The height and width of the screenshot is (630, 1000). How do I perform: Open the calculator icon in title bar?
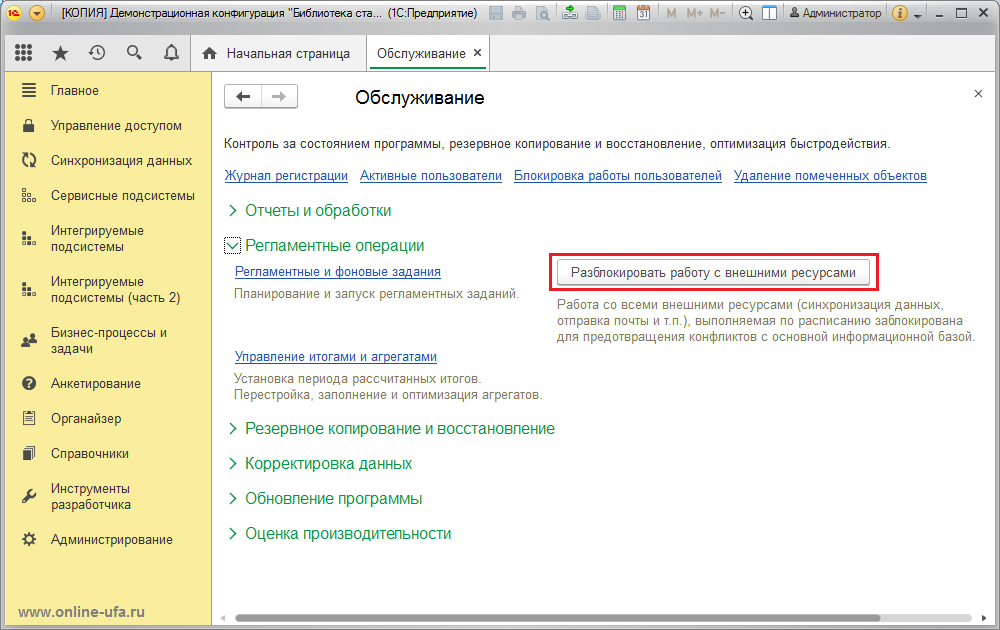click(620, 13)
